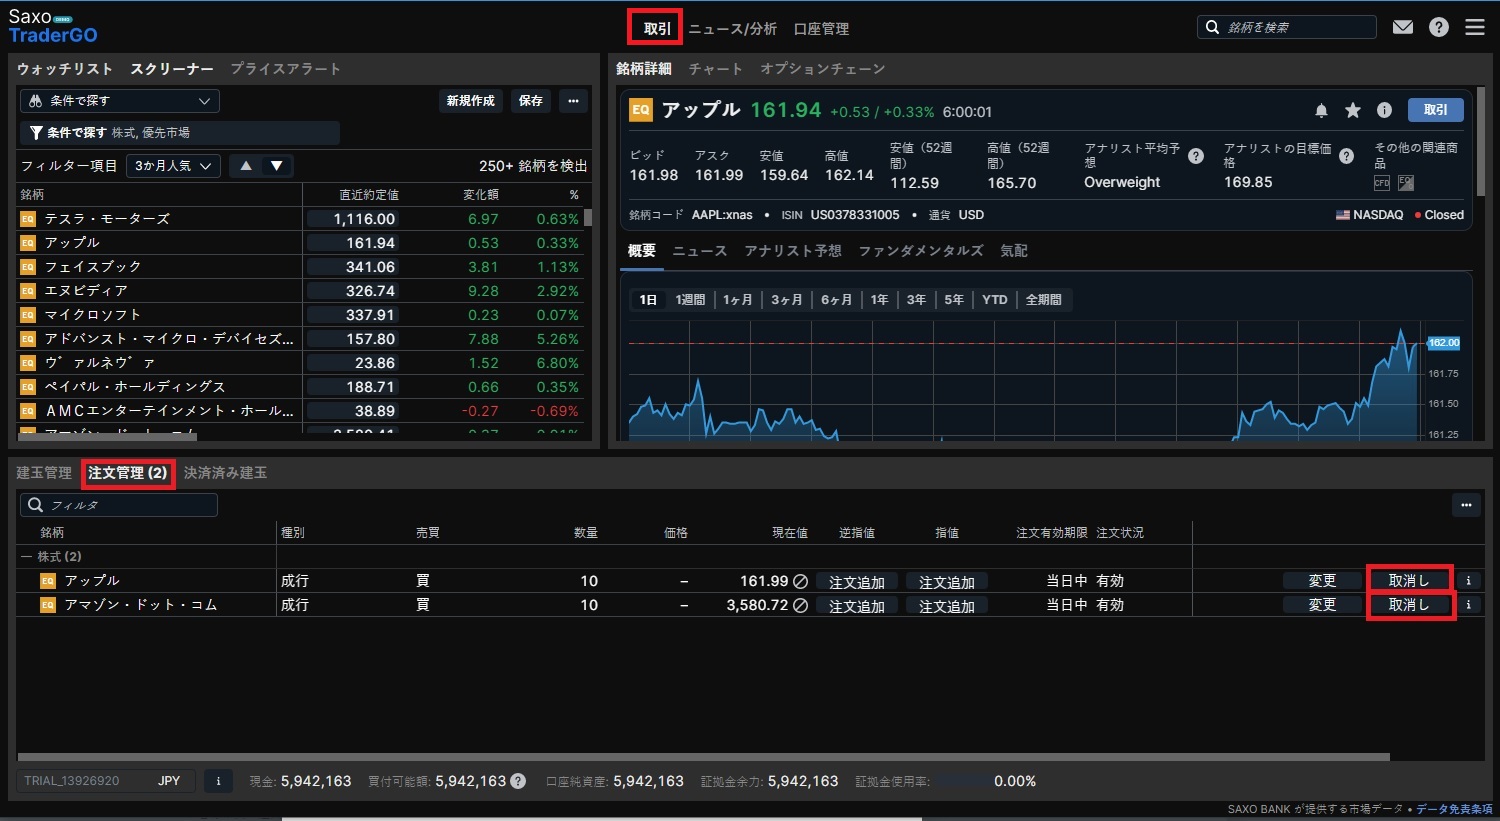Select フェイスブック in screener list

[x=93, y=267]
